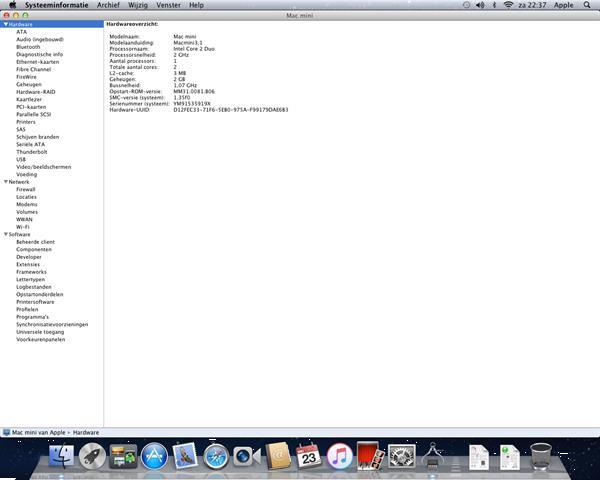Click the Mac mini computer icon in path bar
Viewport: 600px width, 480px height.
pos(6,433)
